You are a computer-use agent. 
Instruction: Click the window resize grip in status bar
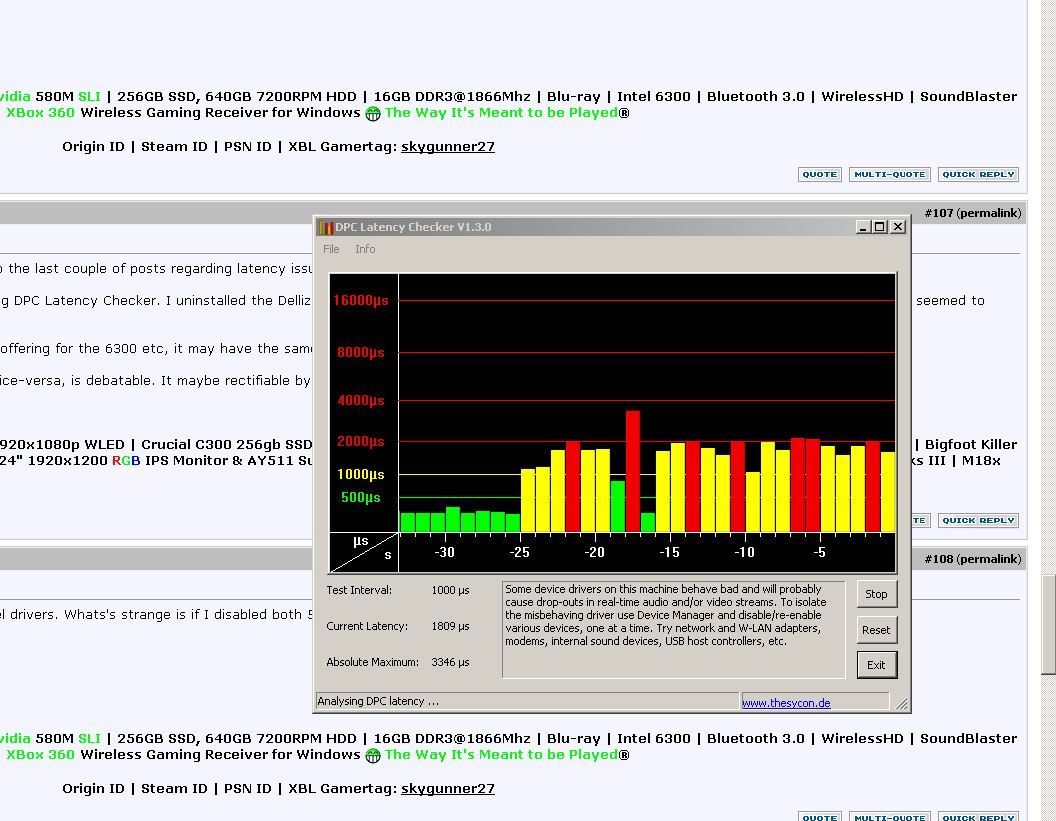point(901,703)
